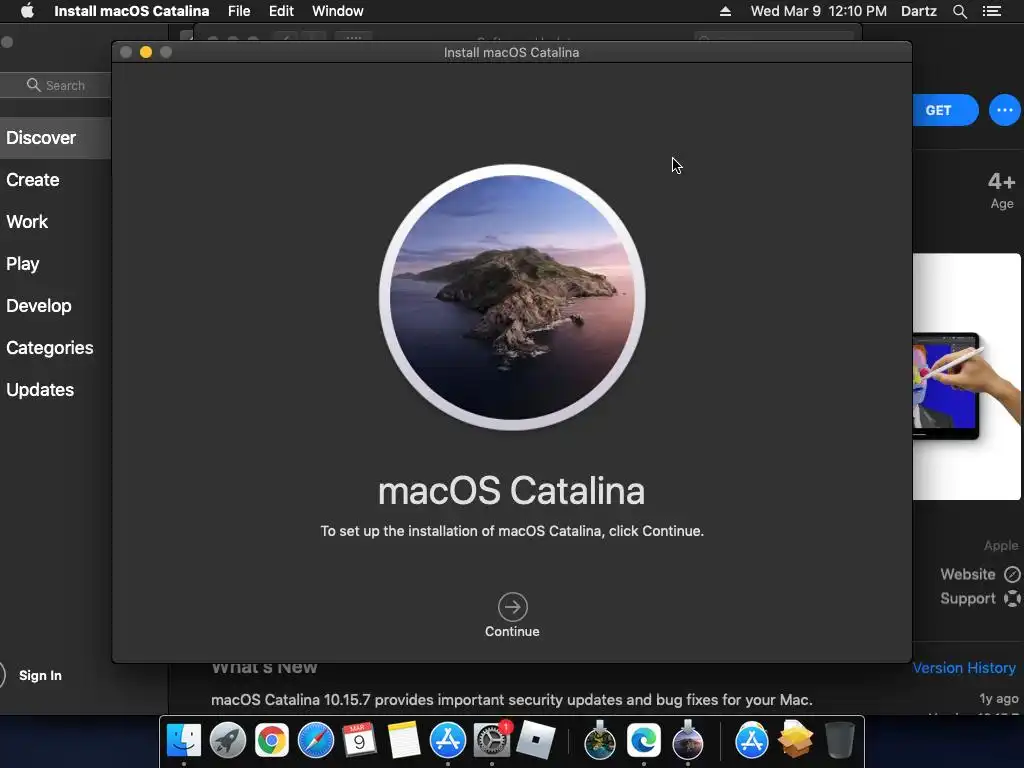The image size is (1024, 768).
Task: Click Install macOS Catalina icon in Dock
Action: point(688,741)
